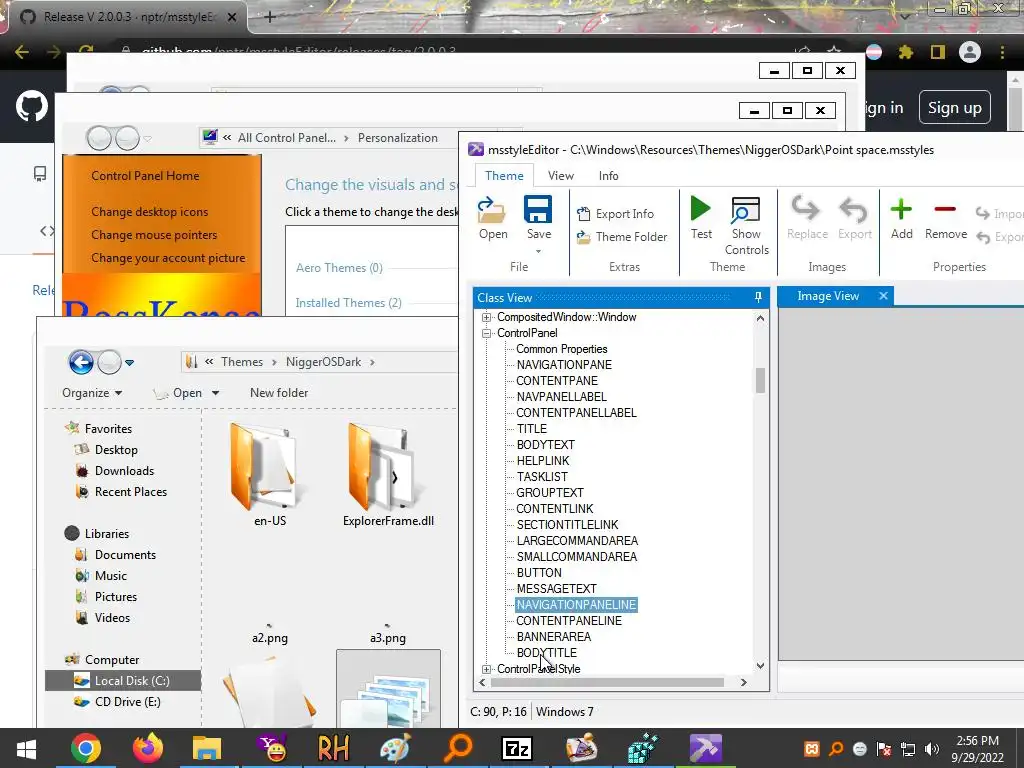Viewport: 1024px width, 768px height.
Task: Open Local Disk (C:) in navigation
Action: (123, 680)
